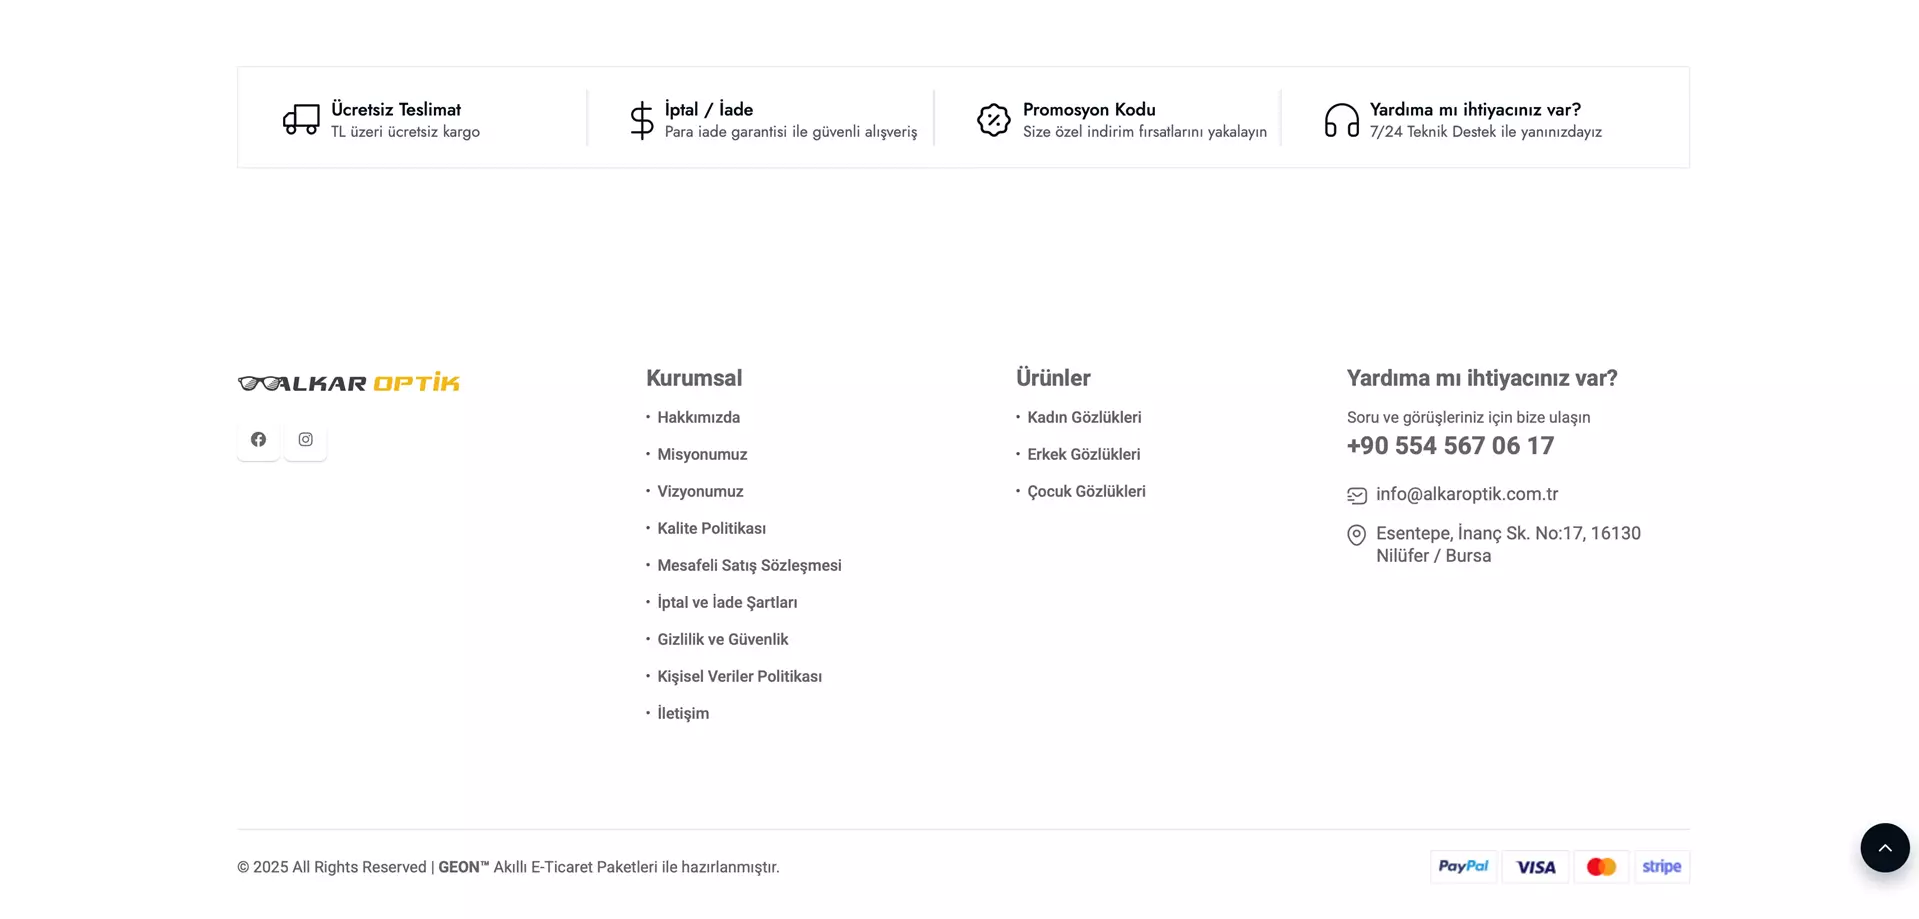Click the Stripe payment icon
Viewport: 1919px width, 919px height.
click(x=1661, y=866)
